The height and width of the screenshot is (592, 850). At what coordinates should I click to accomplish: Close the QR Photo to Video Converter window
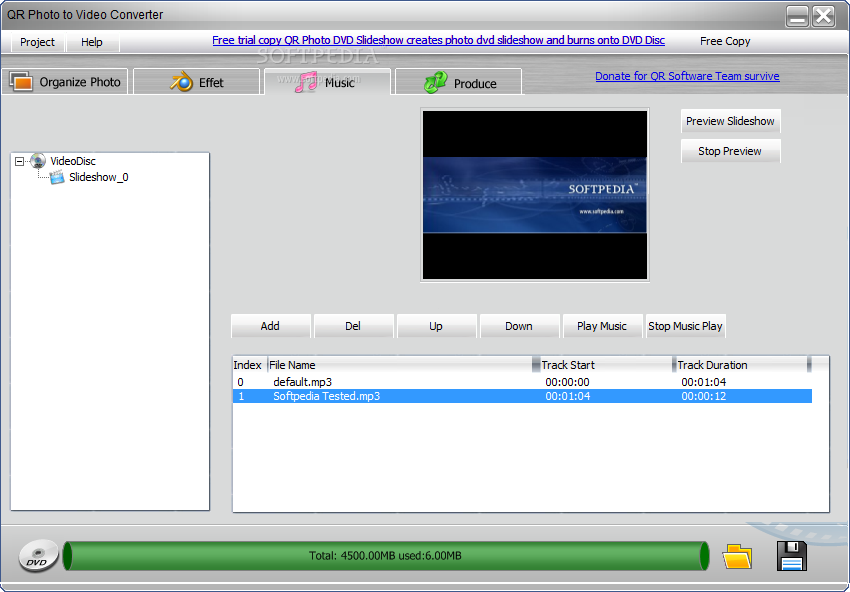click(823, 16)
